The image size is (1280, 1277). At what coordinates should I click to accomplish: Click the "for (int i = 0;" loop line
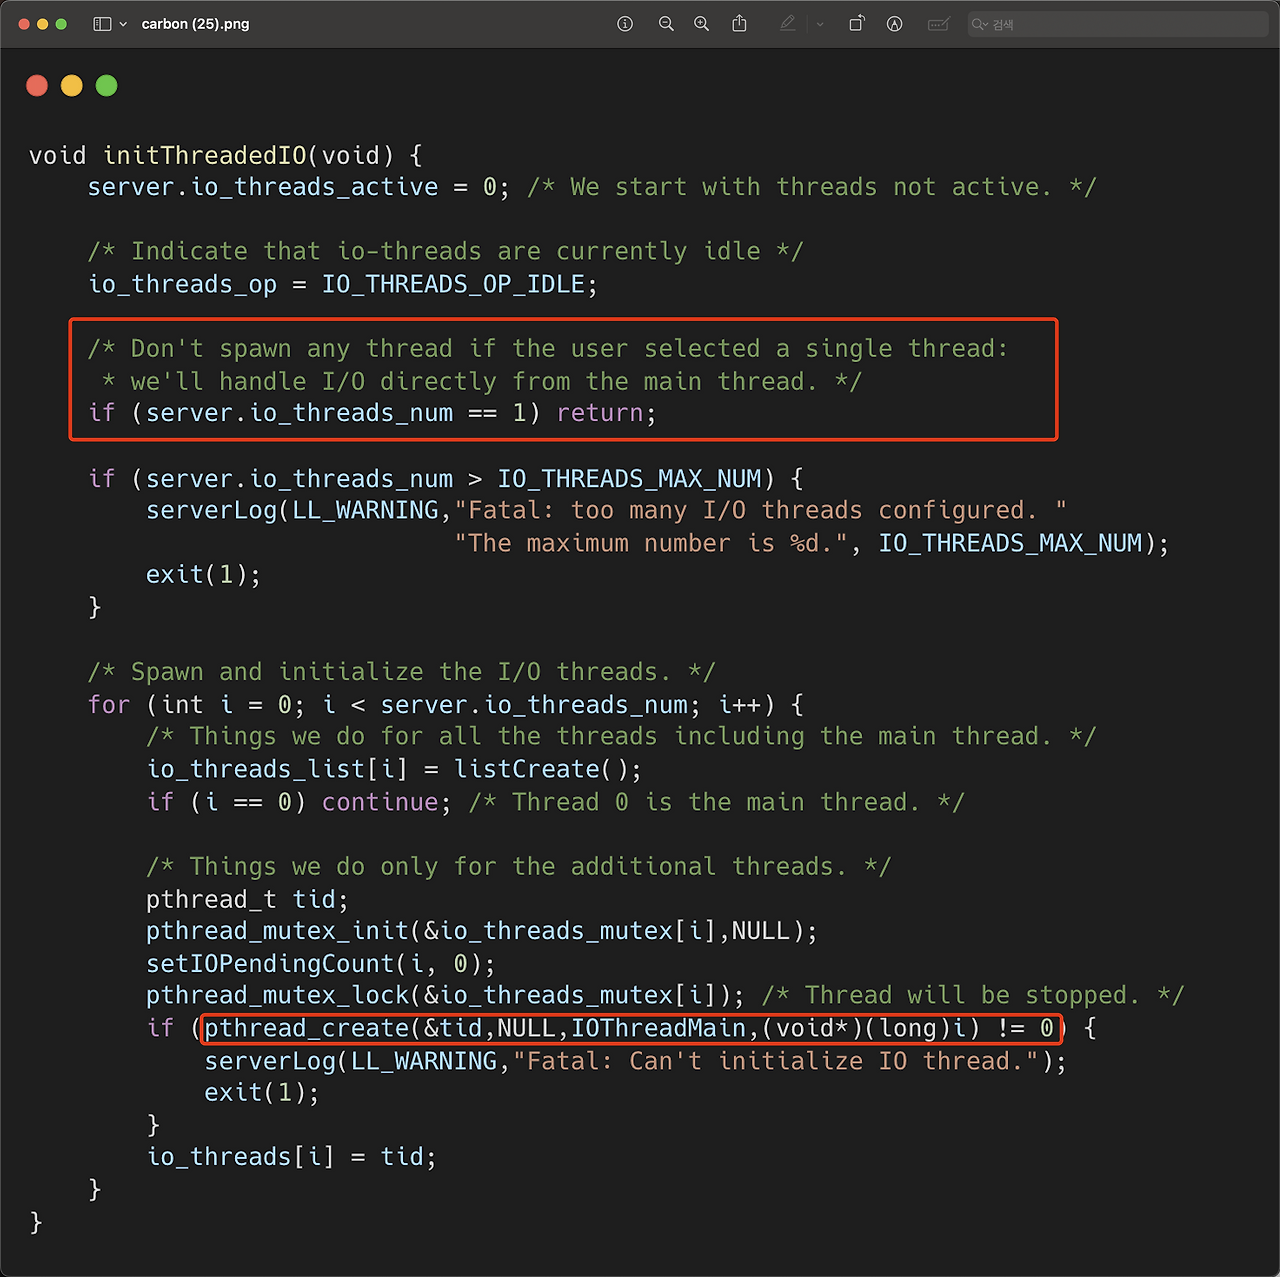point(446,705)
